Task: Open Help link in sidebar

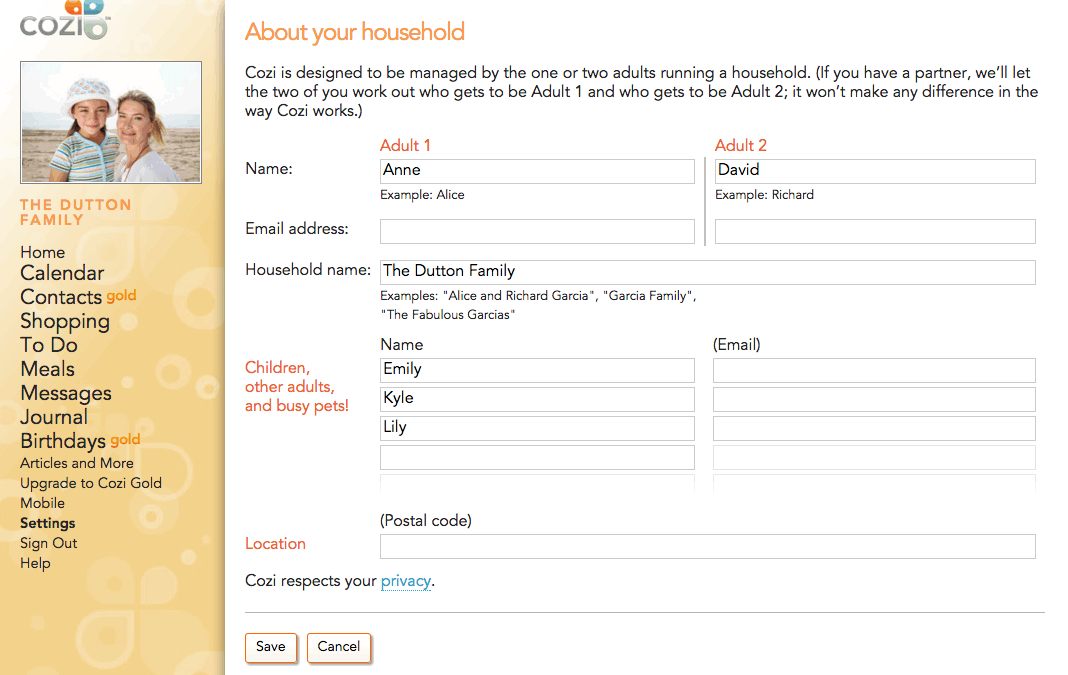Action: [x=35, y=563]
